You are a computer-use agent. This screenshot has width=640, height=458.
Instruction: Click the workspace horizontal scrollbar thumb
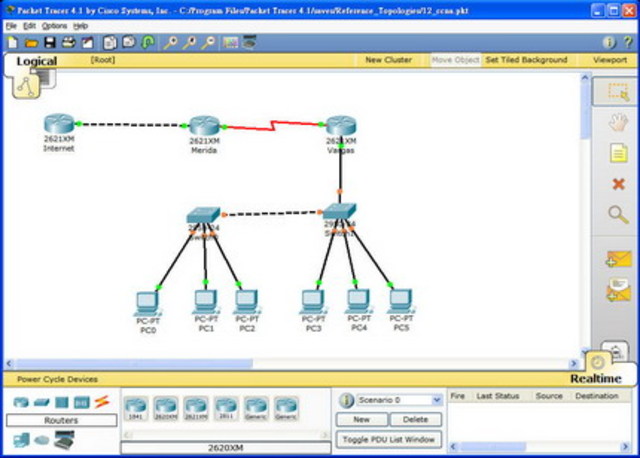(134, 363)
